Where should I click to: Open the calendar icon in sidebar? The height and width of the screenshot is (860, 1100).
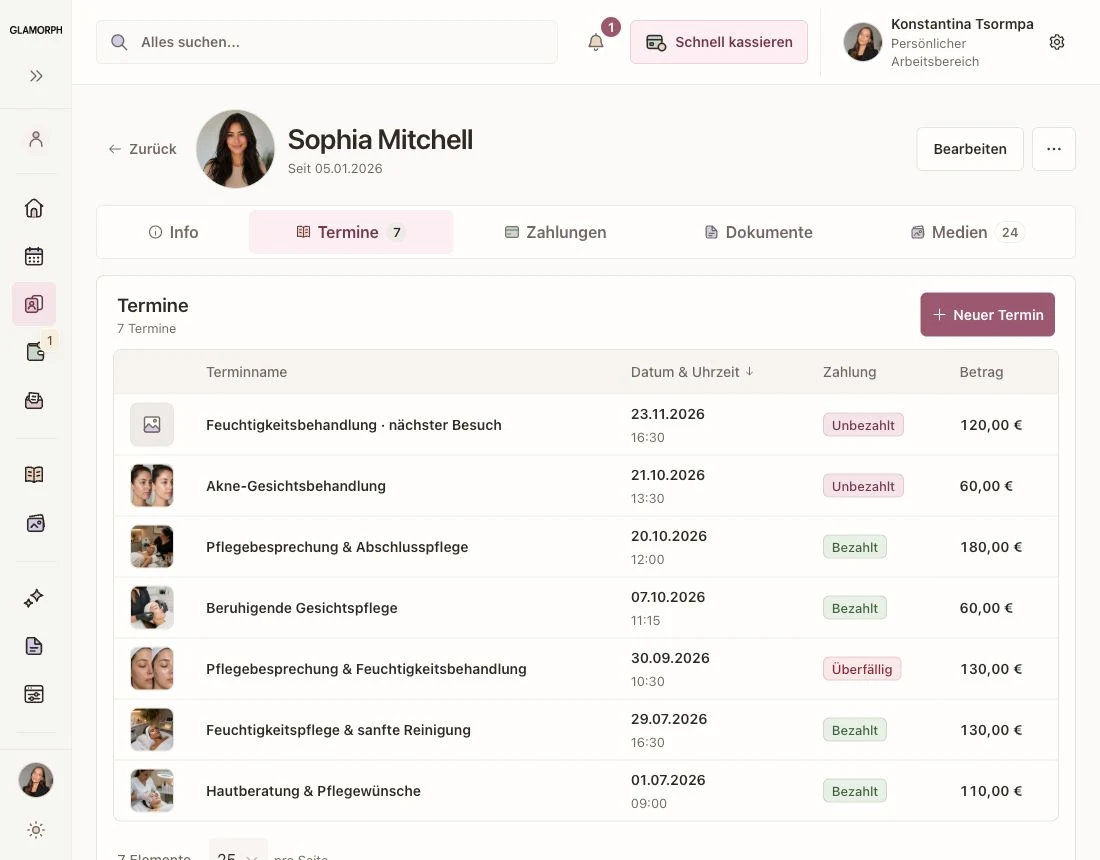tap(34, 256)
